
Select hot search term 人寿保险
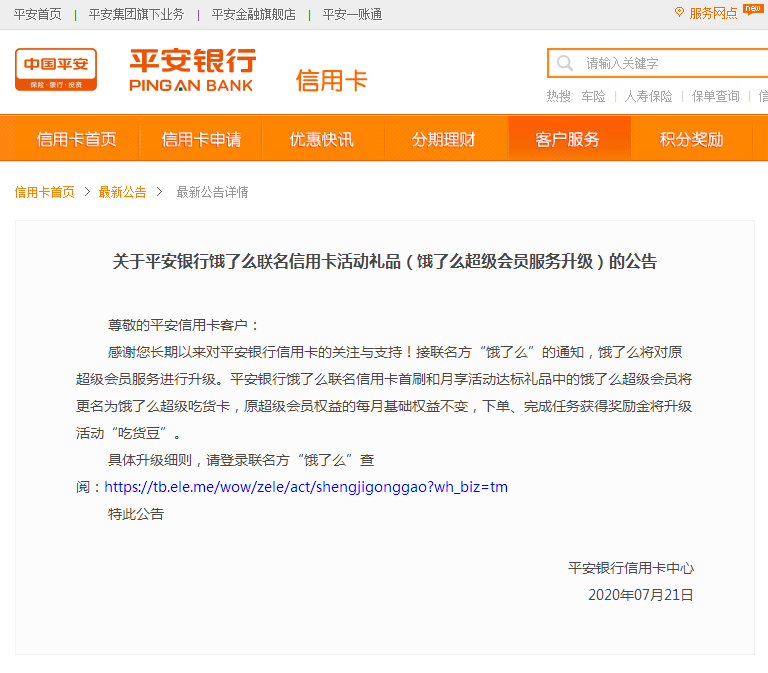tap(648, 96)
